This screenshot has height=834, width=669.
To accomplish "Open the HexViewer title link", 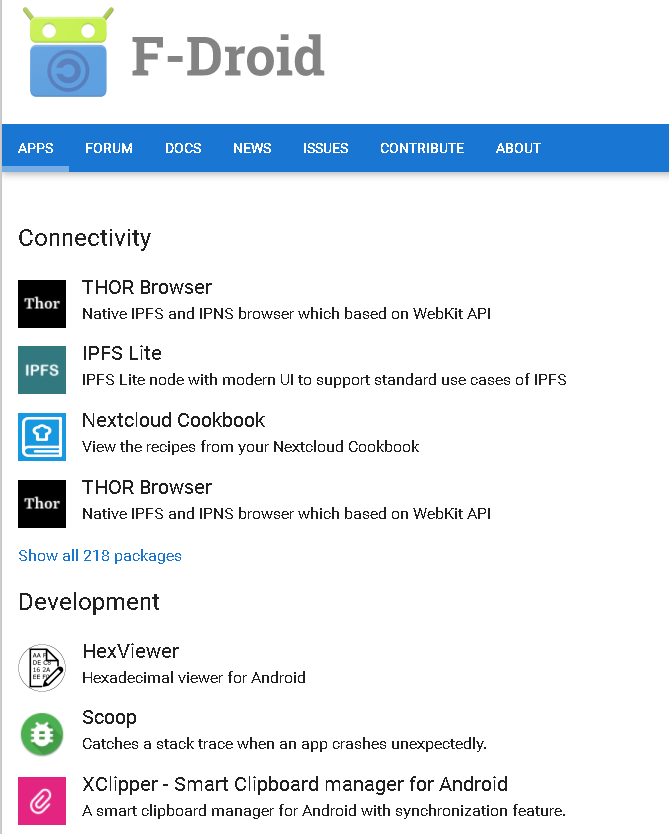I will coord(131,651).
